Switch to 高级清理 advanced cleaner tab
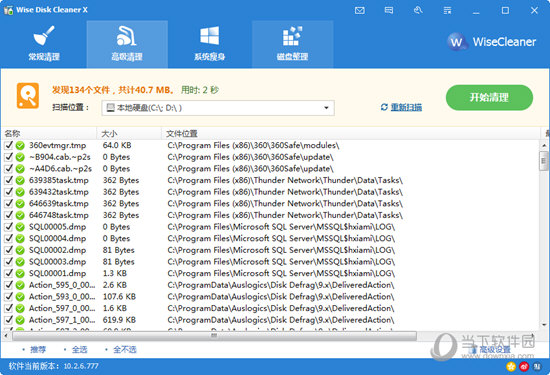The height and width of the screenshot is (375, 550). pyautogui.click(x=127, y=44)
